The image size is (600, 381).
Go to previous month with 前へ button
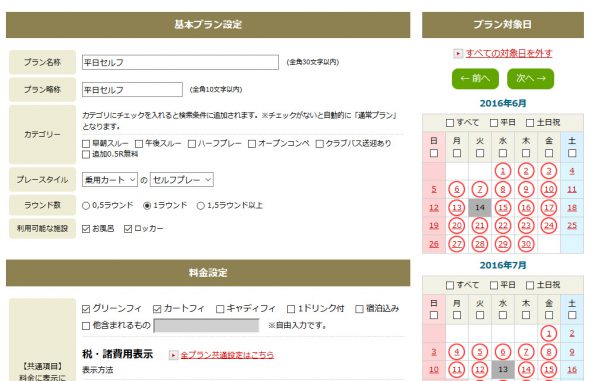click(475, 78)
